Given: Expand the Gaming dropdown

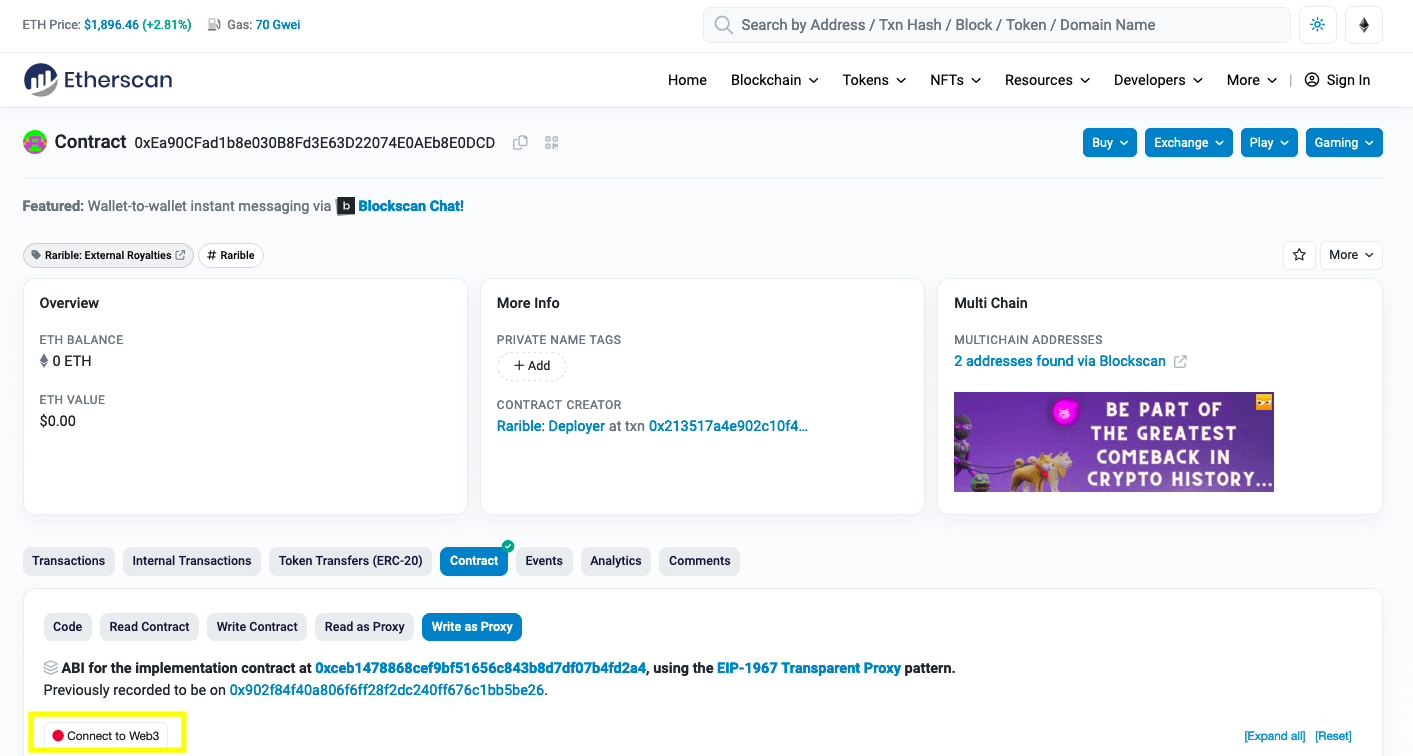Looking at the screenshot, I should tap(1344, 143).
